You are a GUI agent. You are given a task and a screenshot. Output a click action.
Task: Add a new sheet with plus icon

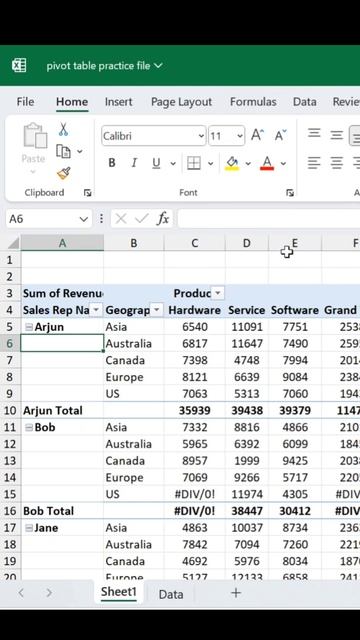pos(236,593)
